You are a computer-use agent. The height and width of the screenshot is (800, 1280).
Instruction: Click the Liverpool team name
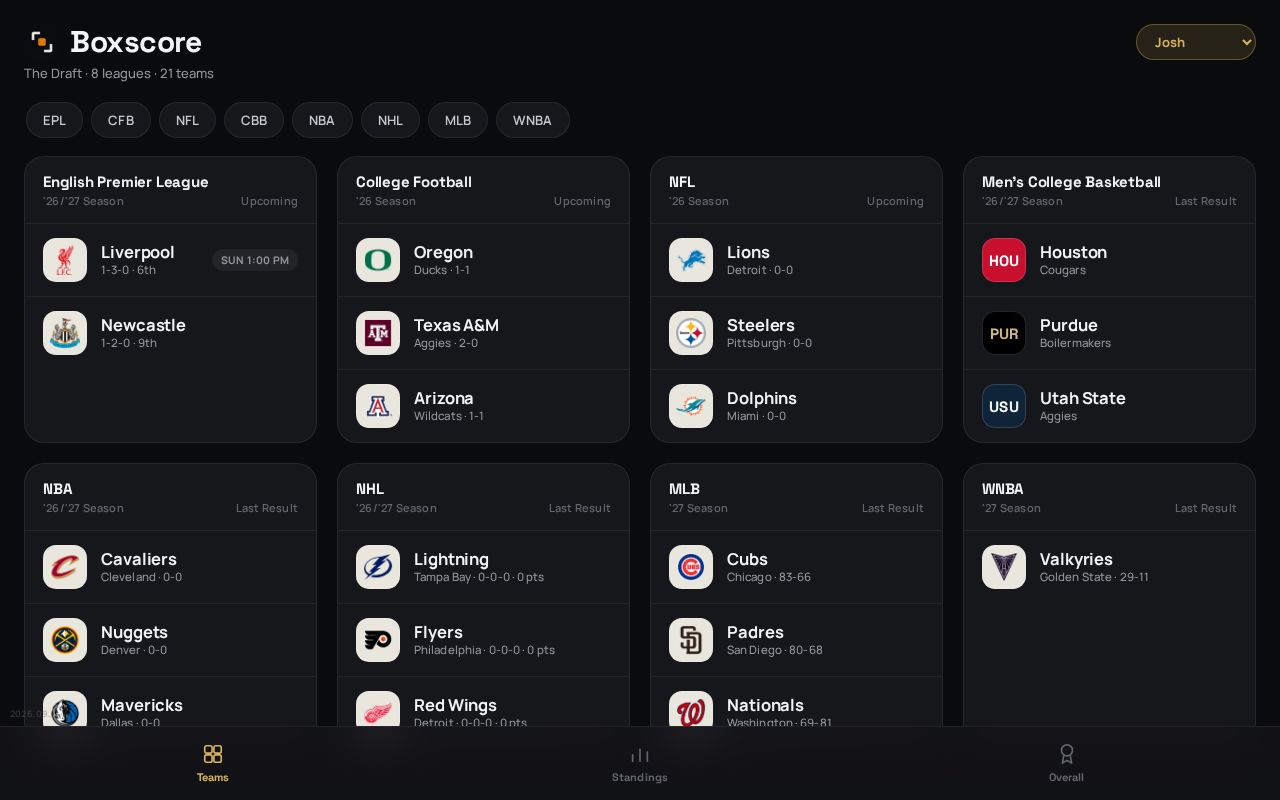coord(138,252)
